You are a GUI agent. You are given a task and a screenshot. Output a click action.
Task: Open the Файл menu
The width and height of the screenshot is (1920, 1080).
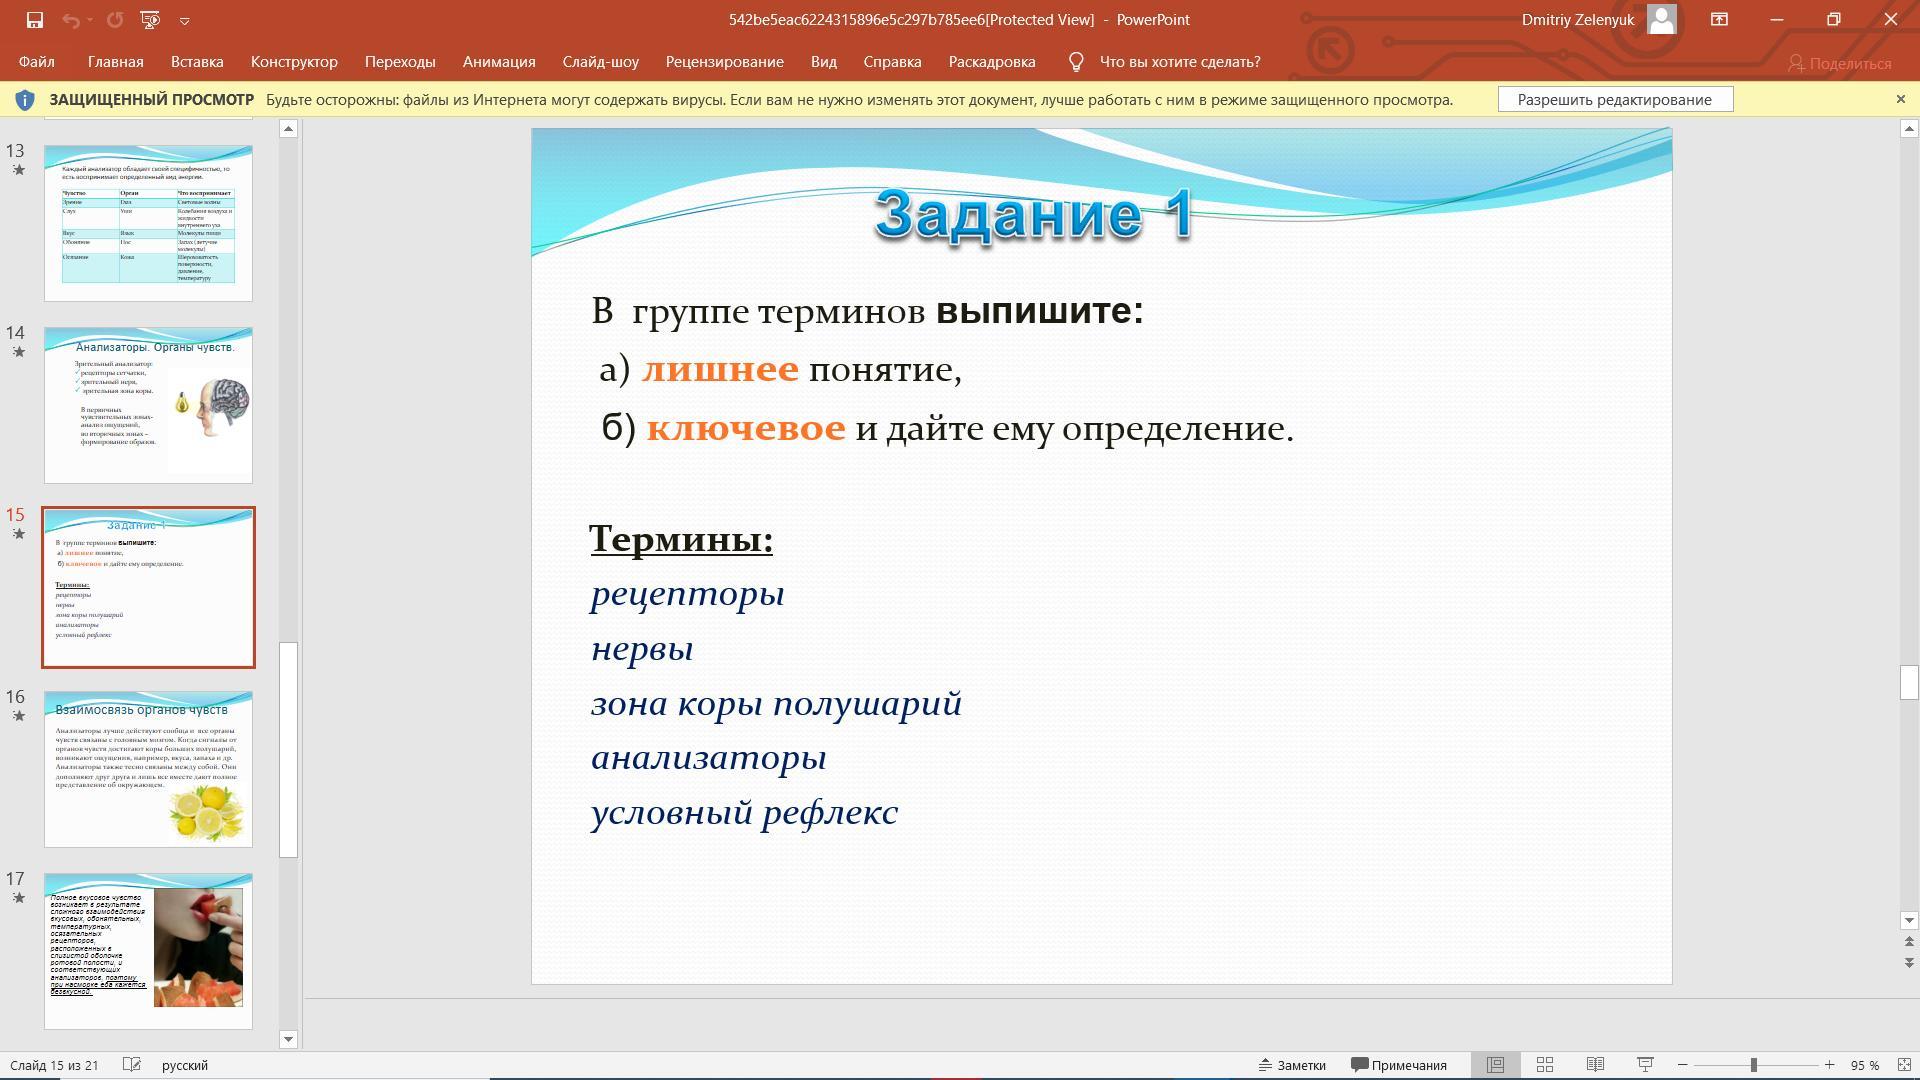[36, 62]
